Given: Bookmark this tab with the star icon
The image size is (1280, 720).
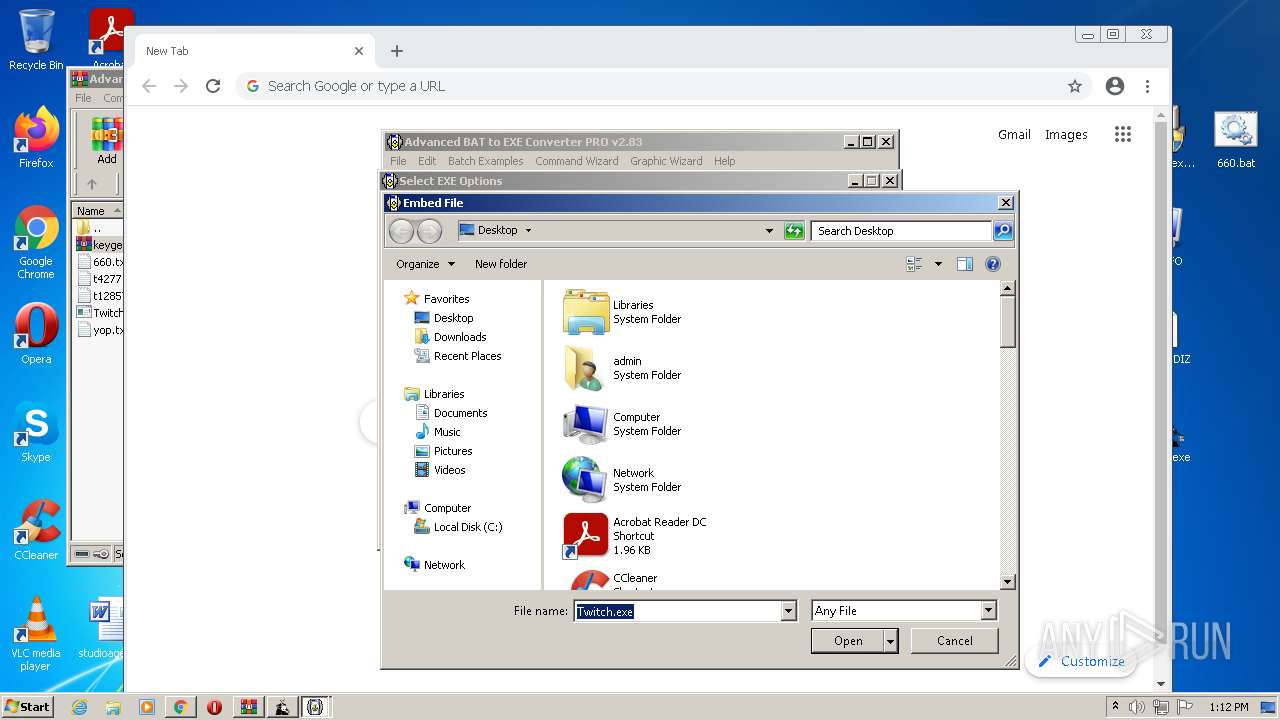Looking at the screenshot, I should pos(1075,86).
